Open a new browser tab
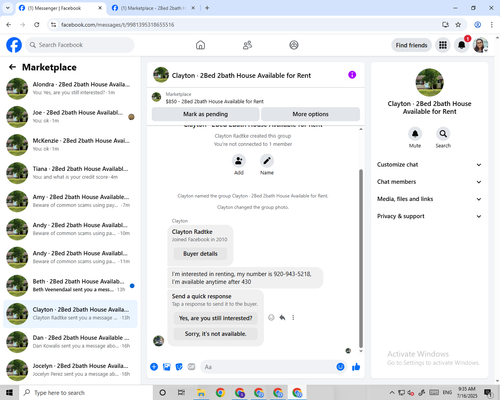Viewport: 500px width, 400px height. [207, 8]
